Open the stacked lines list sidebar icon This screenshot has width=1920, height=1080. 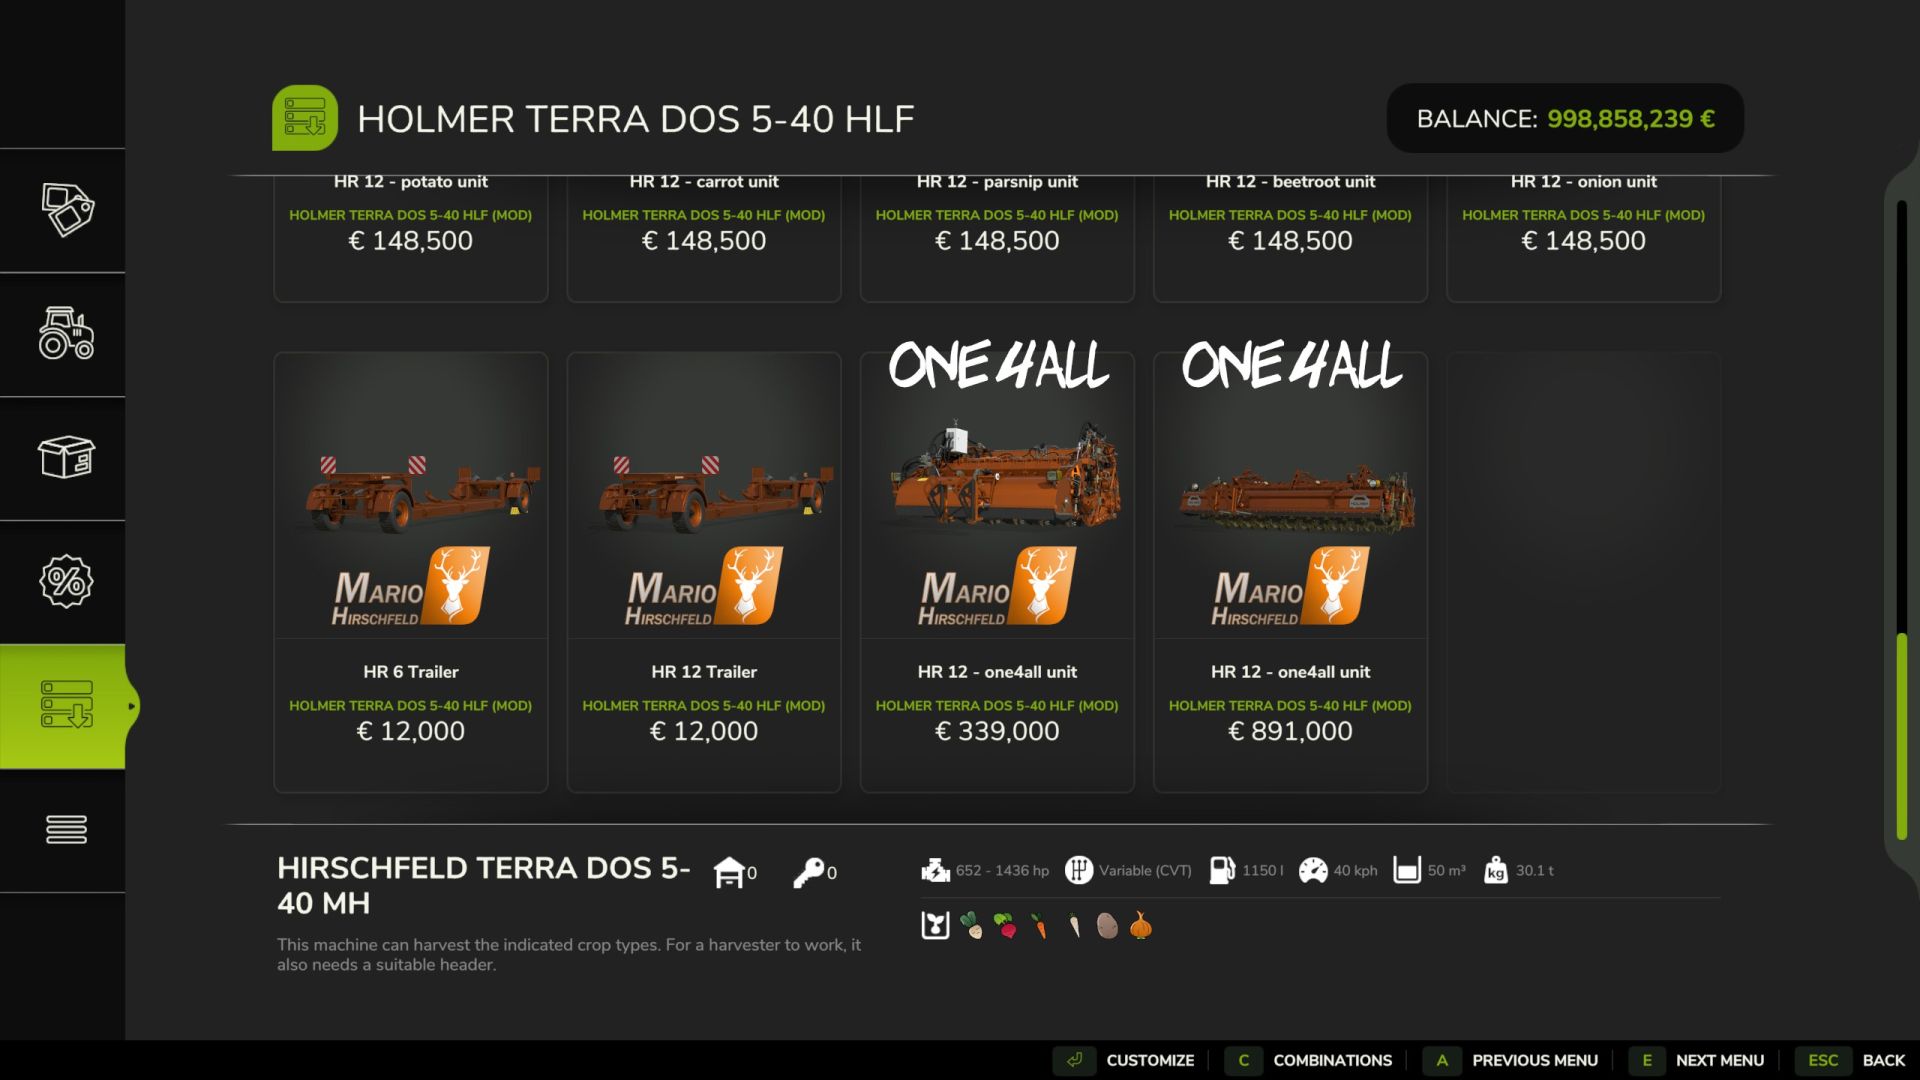(x=67, y=829)
